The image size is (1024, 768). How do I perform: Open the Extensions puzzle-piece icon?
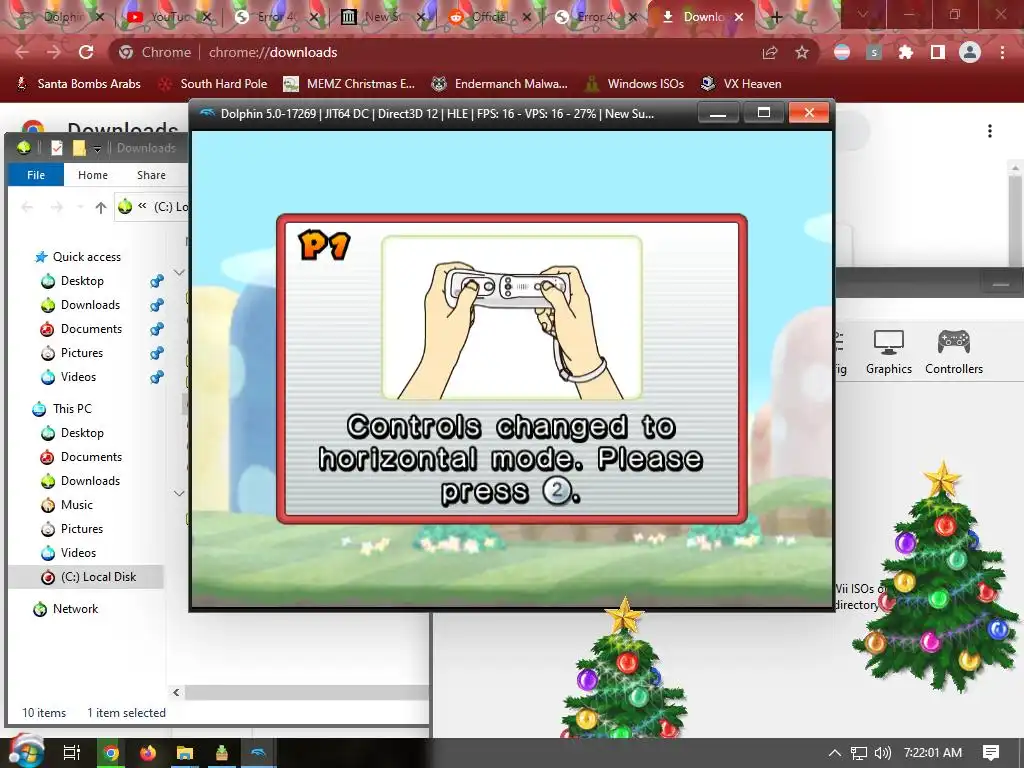coord(905,52)
